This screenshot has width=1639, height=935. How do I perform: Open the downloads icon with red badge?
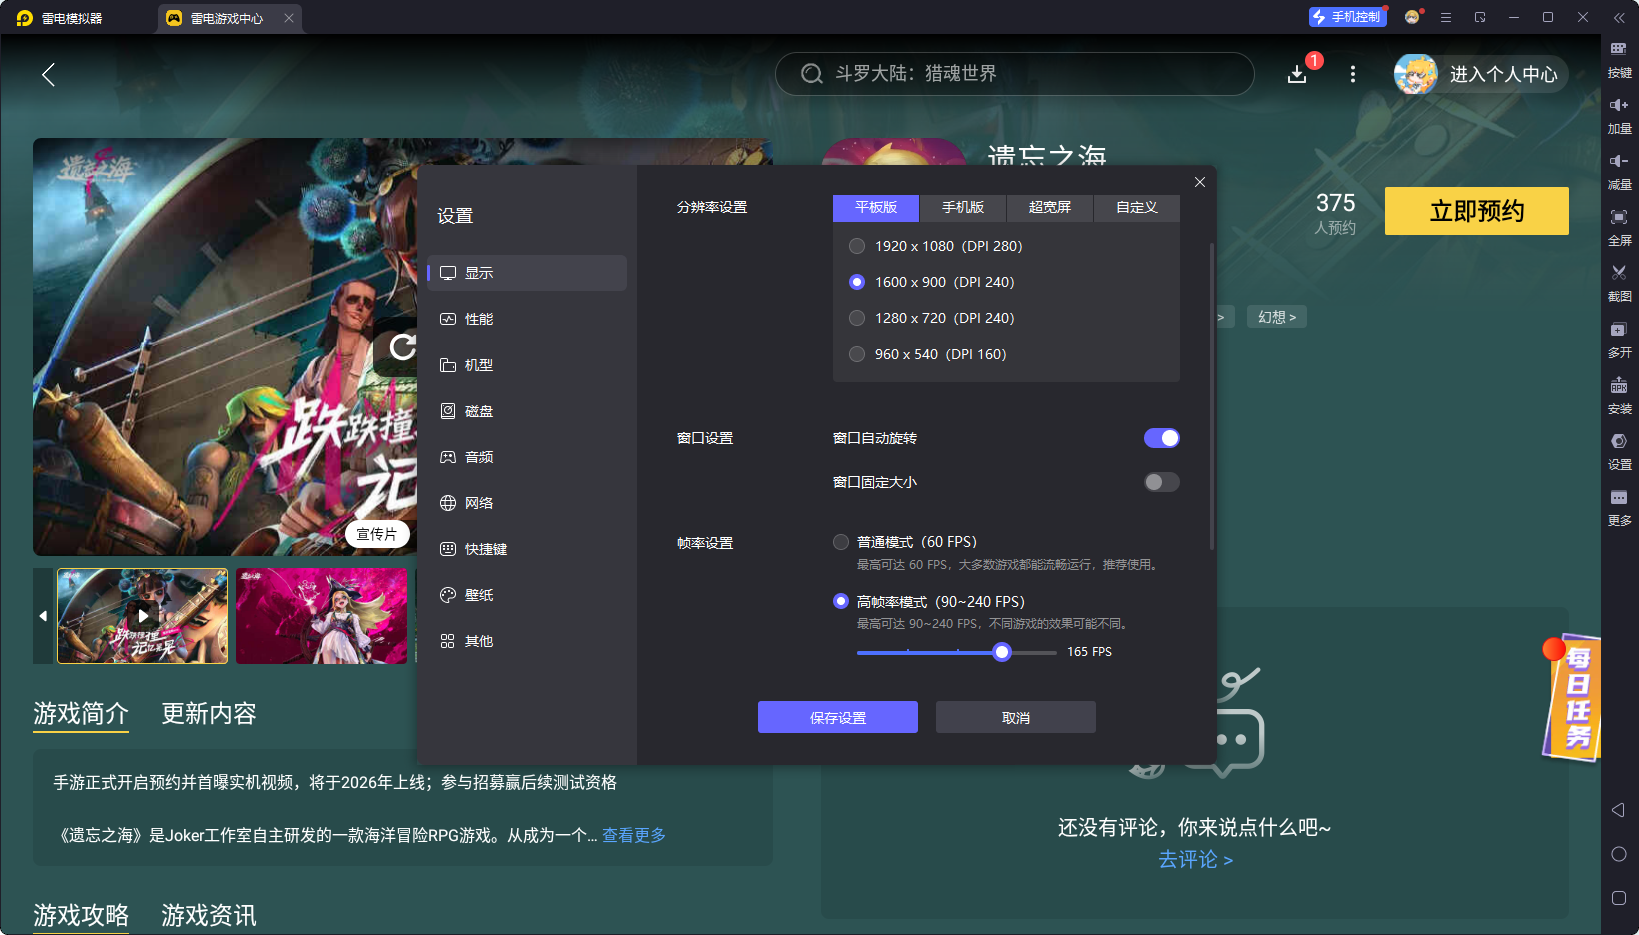[1298, 74]
